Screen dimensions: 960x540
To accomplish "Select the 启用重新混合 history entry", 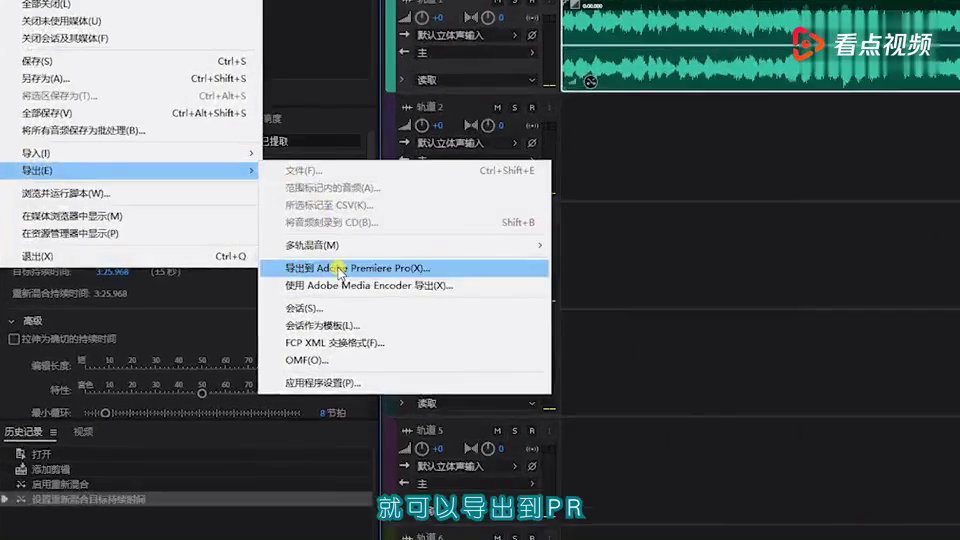I will pyautogui.click(x=60, y=484).
